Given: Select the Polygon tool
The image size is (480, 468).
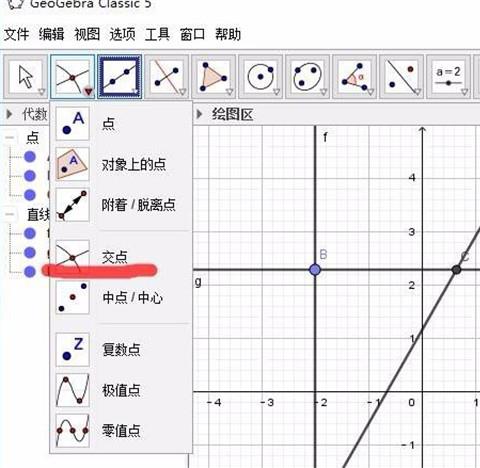Looking at the screenshot, I should tap(214, 77).
